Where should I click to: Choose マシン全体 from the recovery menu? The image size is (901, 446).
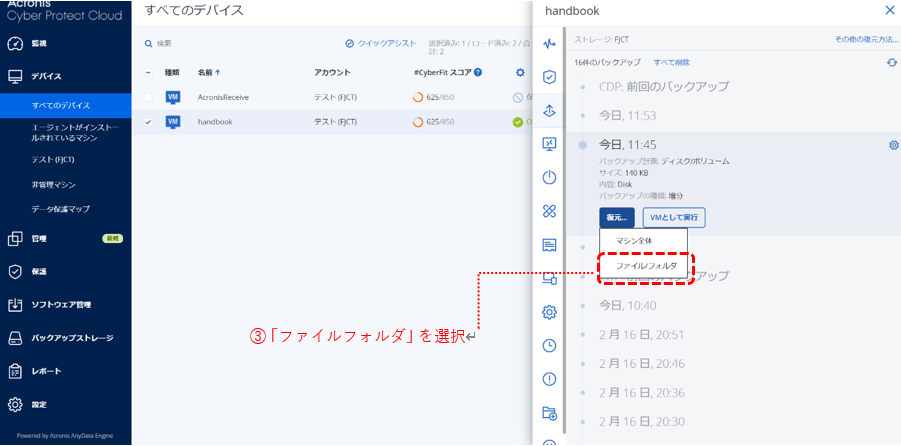pos(633,241)
